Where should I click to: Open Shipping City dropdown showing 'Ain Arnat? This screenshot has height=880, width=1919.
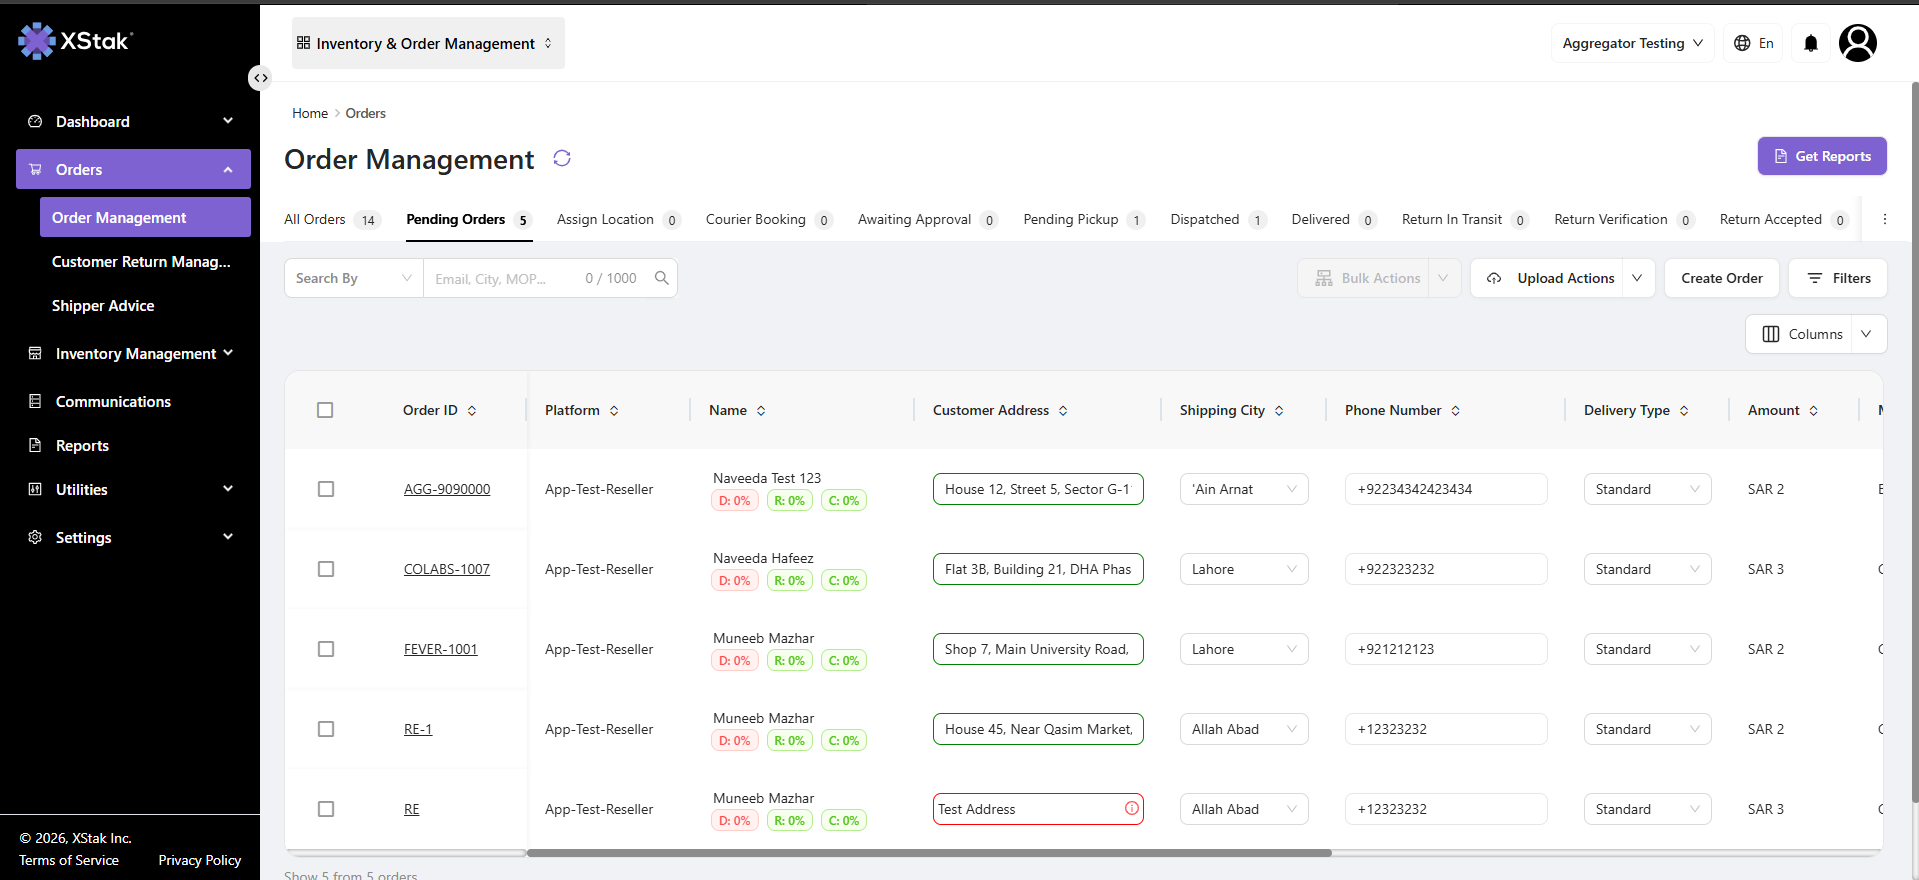click(x=1244, y=489)
